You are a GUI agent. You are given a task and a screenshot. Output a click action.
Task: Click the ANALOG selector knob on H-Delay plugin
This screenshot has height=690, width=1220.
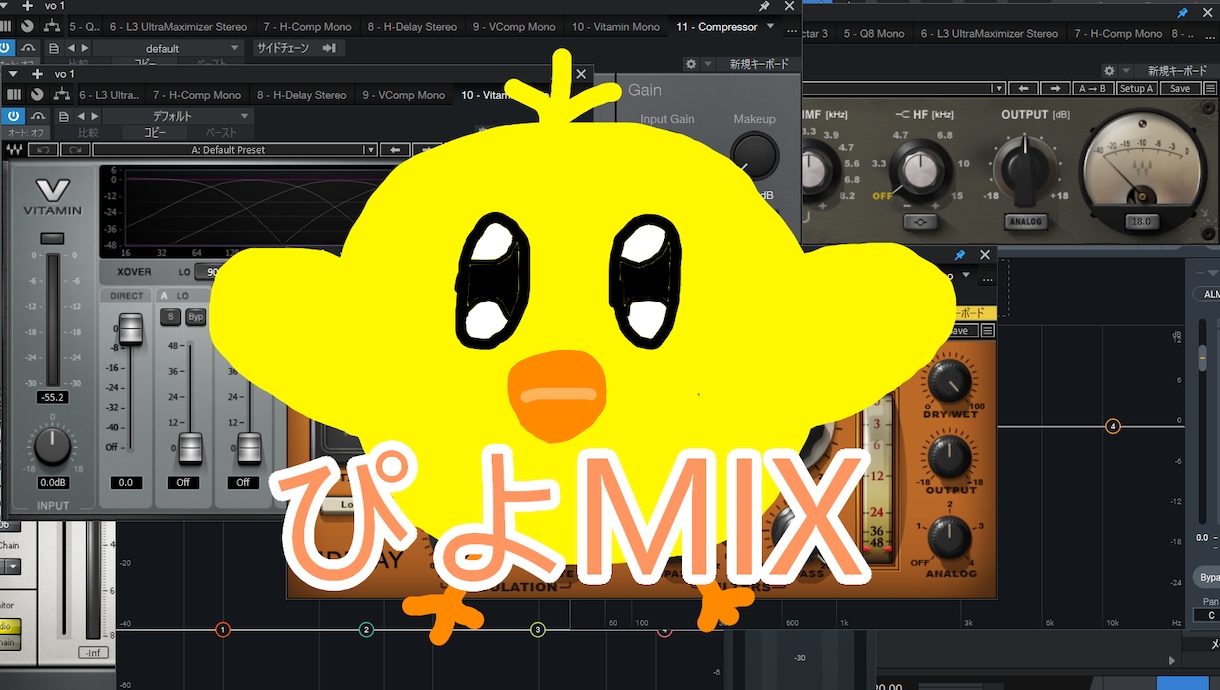pyautogui.click(x=949, y=540)
